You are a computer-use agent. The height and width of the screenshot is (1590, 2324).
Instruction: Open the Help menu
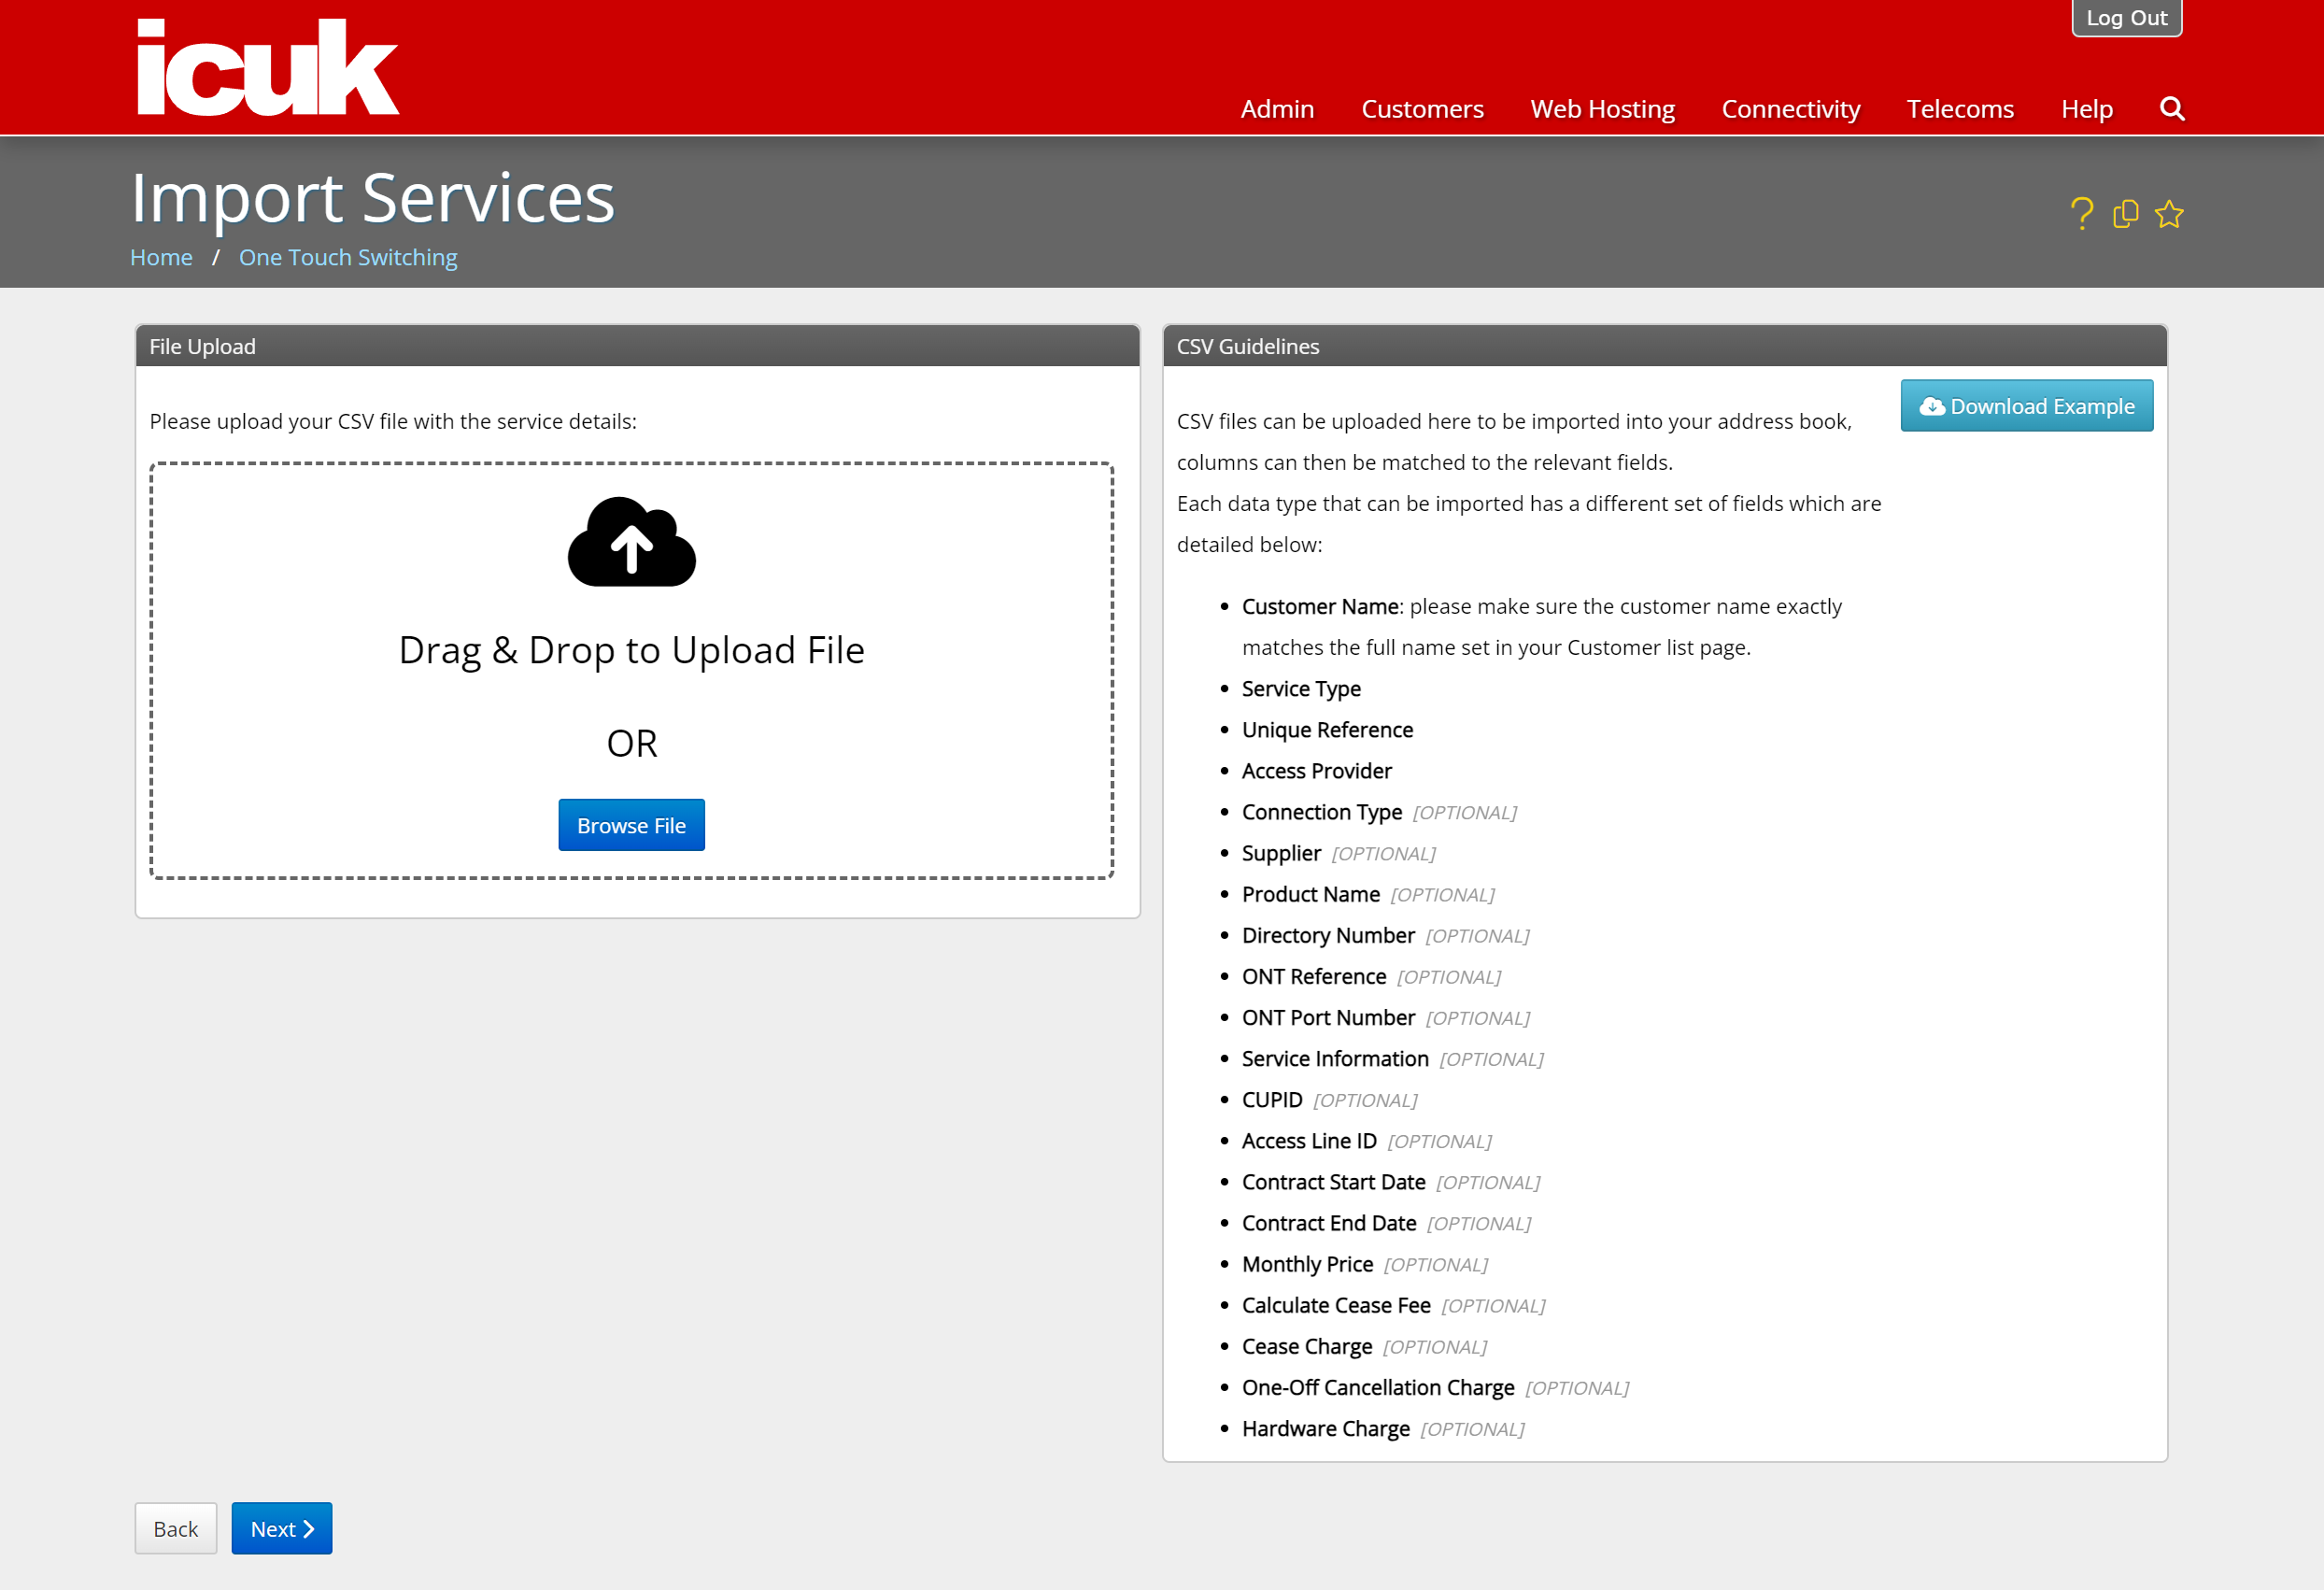pyautogui.click(x=2086, y=108)
